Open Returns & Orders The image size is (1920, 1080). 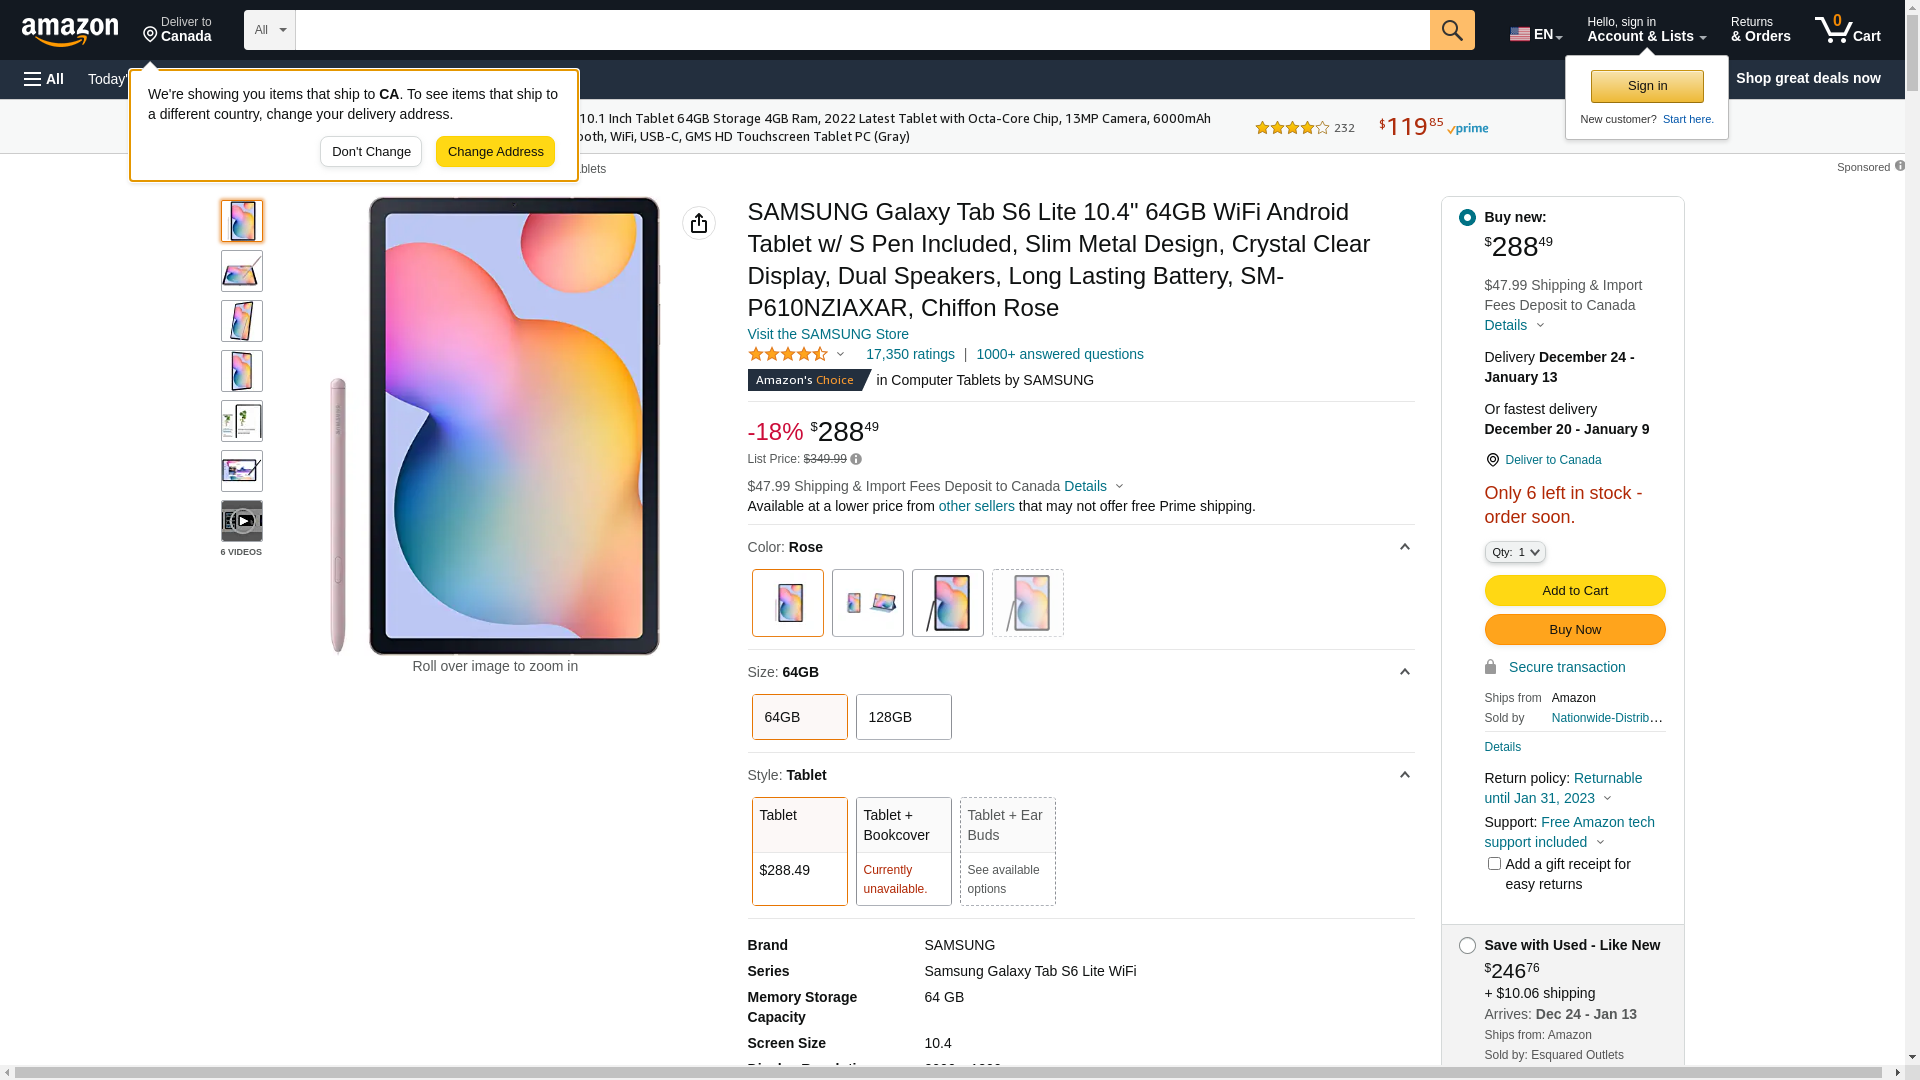coord(1760,30)
